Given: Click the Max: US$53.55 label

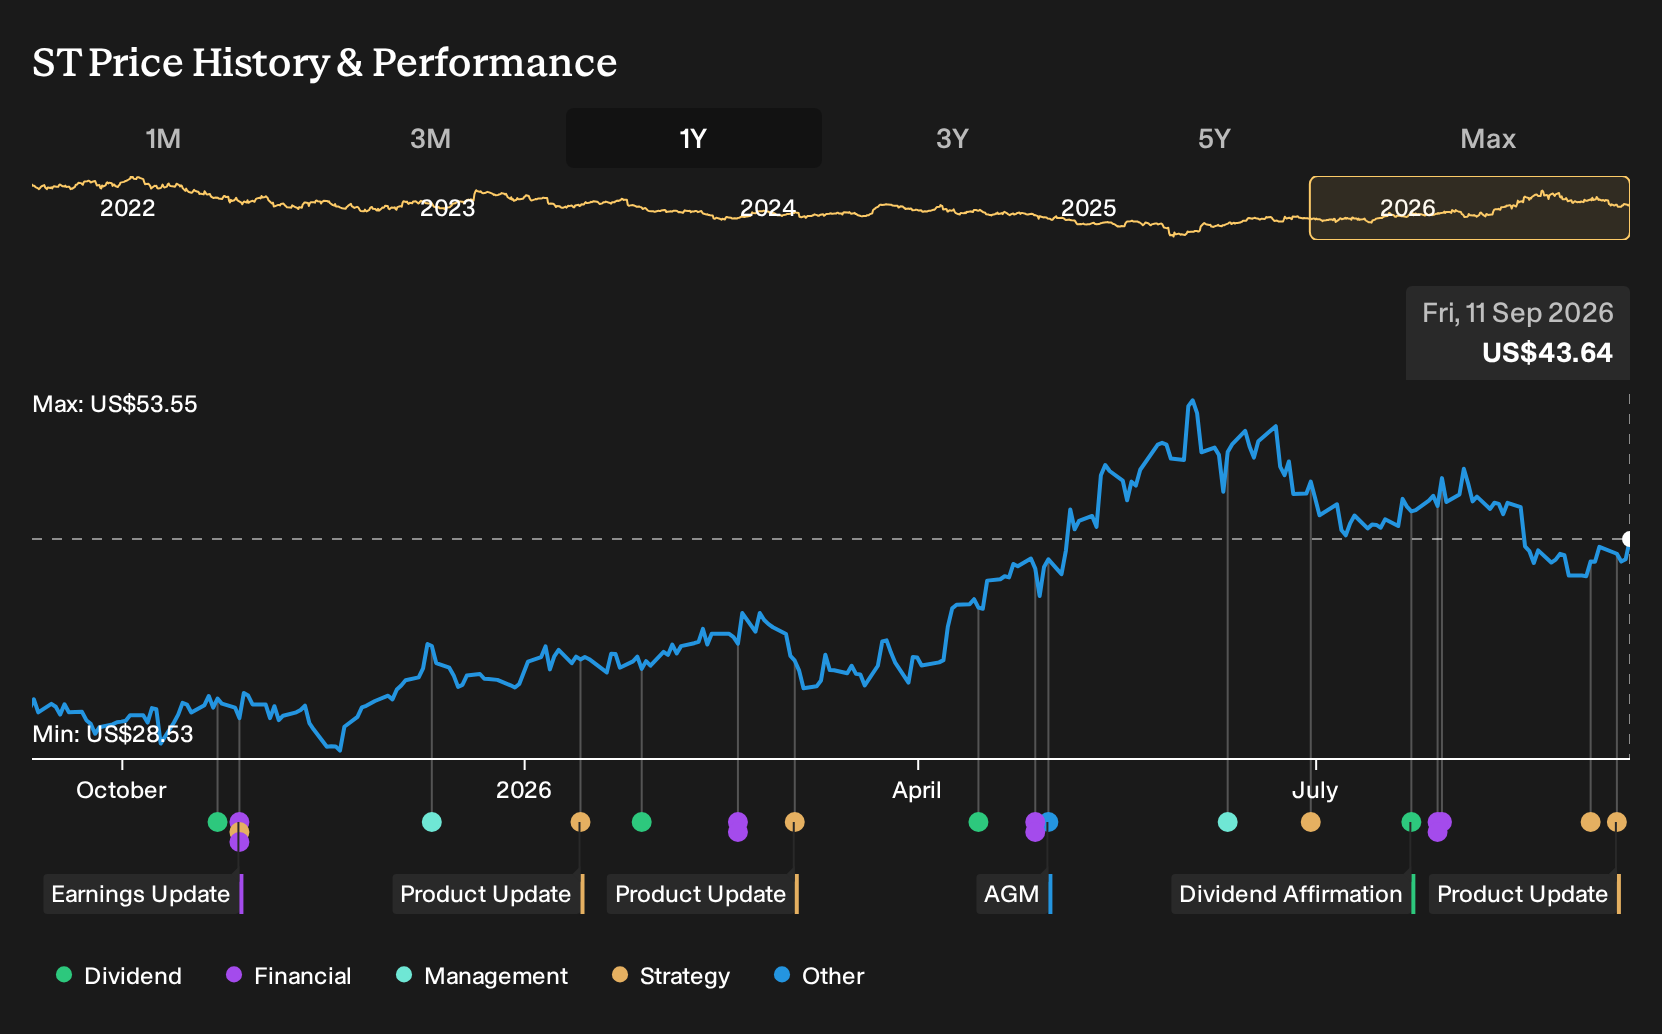Looking at the screenshot, I should (x=115, y=404).
